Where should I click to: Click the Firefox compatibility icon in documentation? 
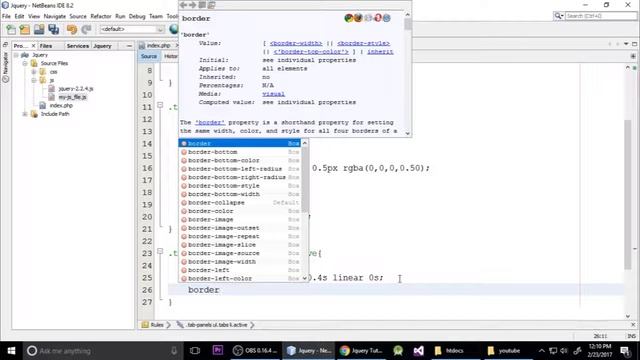pos(358,18)
